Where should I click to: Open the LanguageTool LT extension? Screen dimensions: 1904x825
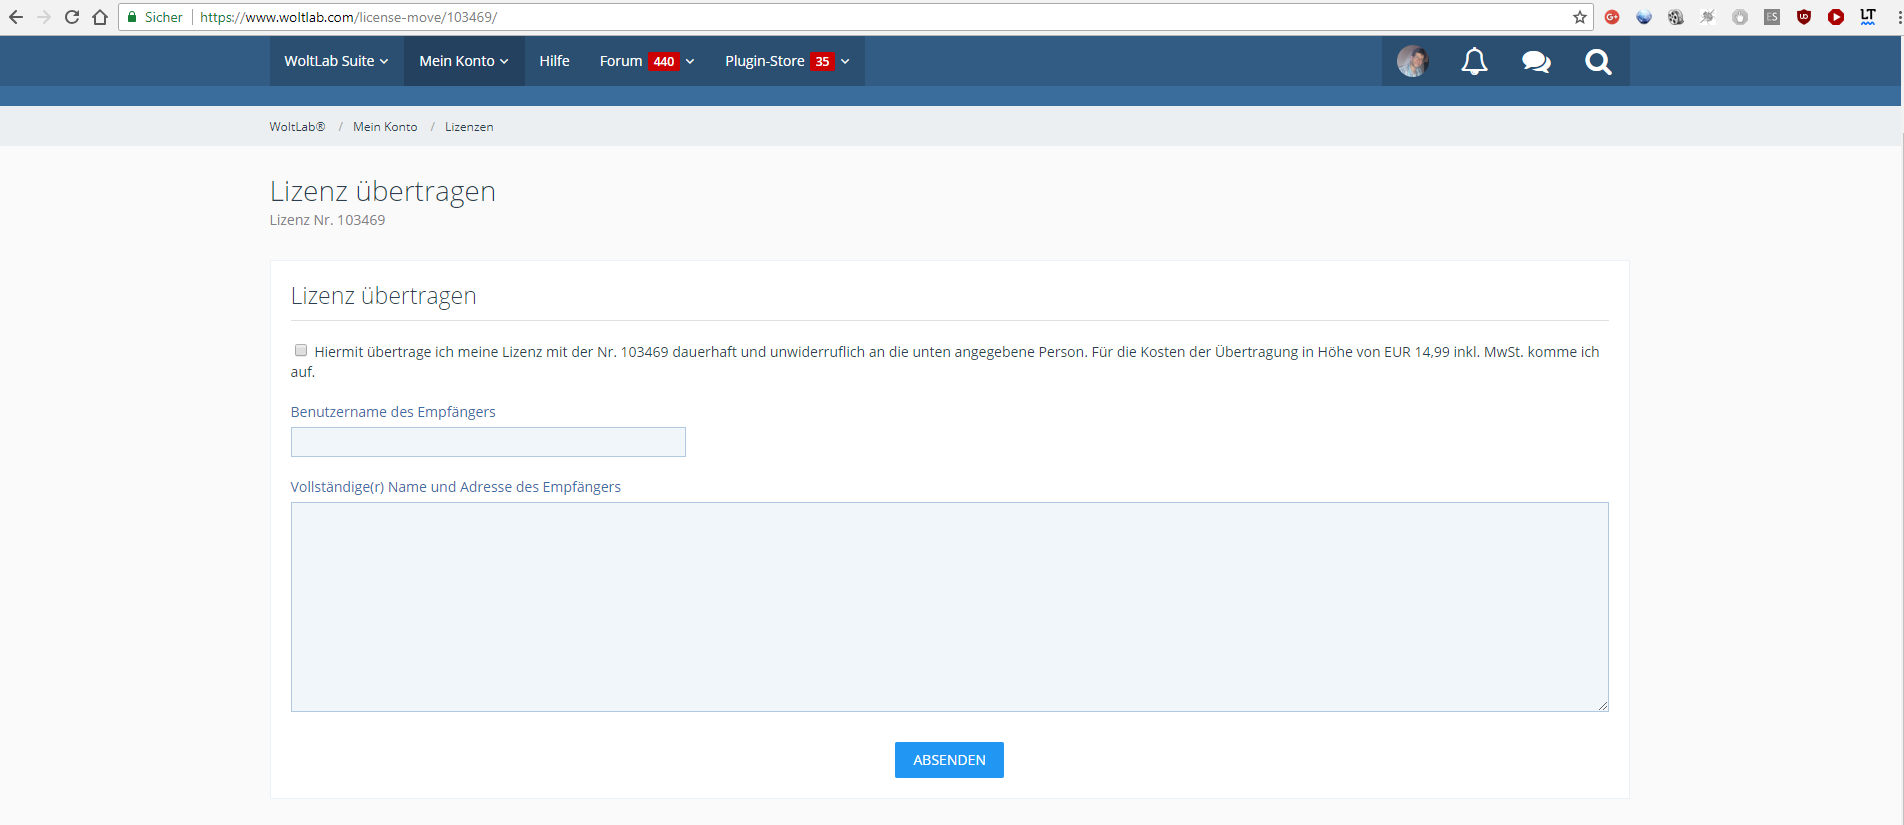click(x=1868, y=17)
